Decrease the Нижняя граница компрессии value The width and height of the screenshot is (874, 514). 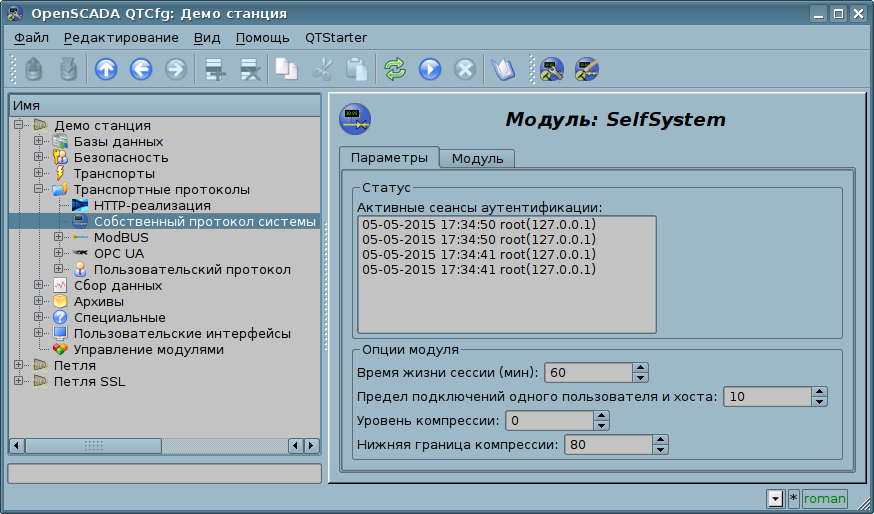[661, 449]
